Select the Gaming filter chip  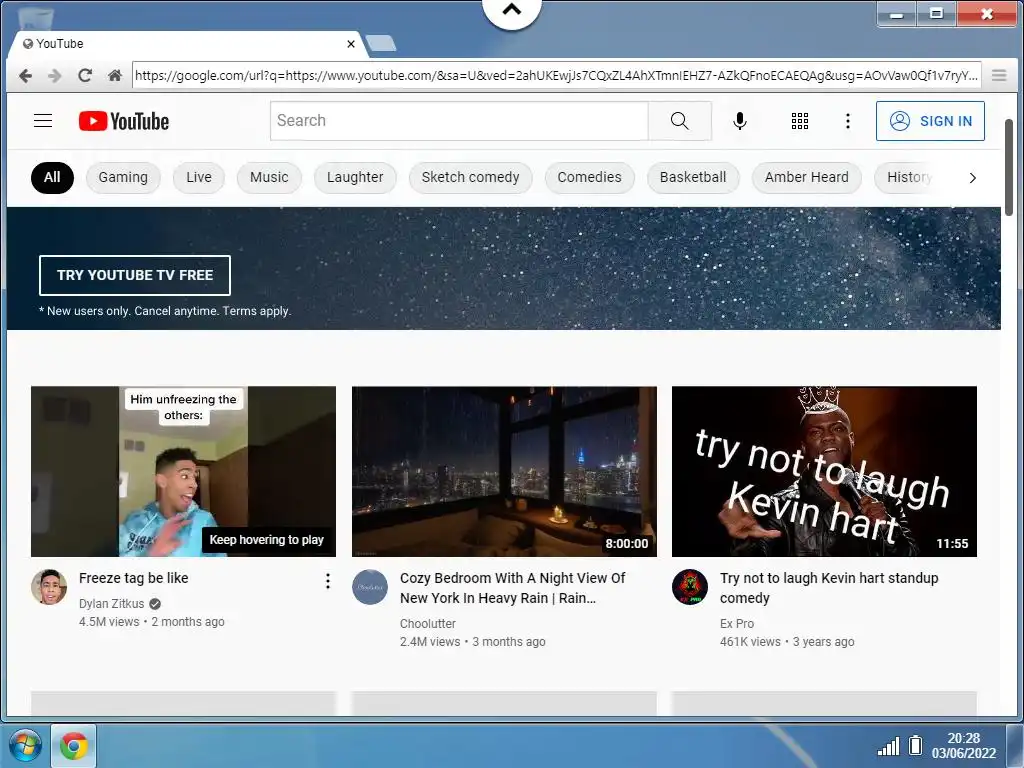click(x=123, y=178)
